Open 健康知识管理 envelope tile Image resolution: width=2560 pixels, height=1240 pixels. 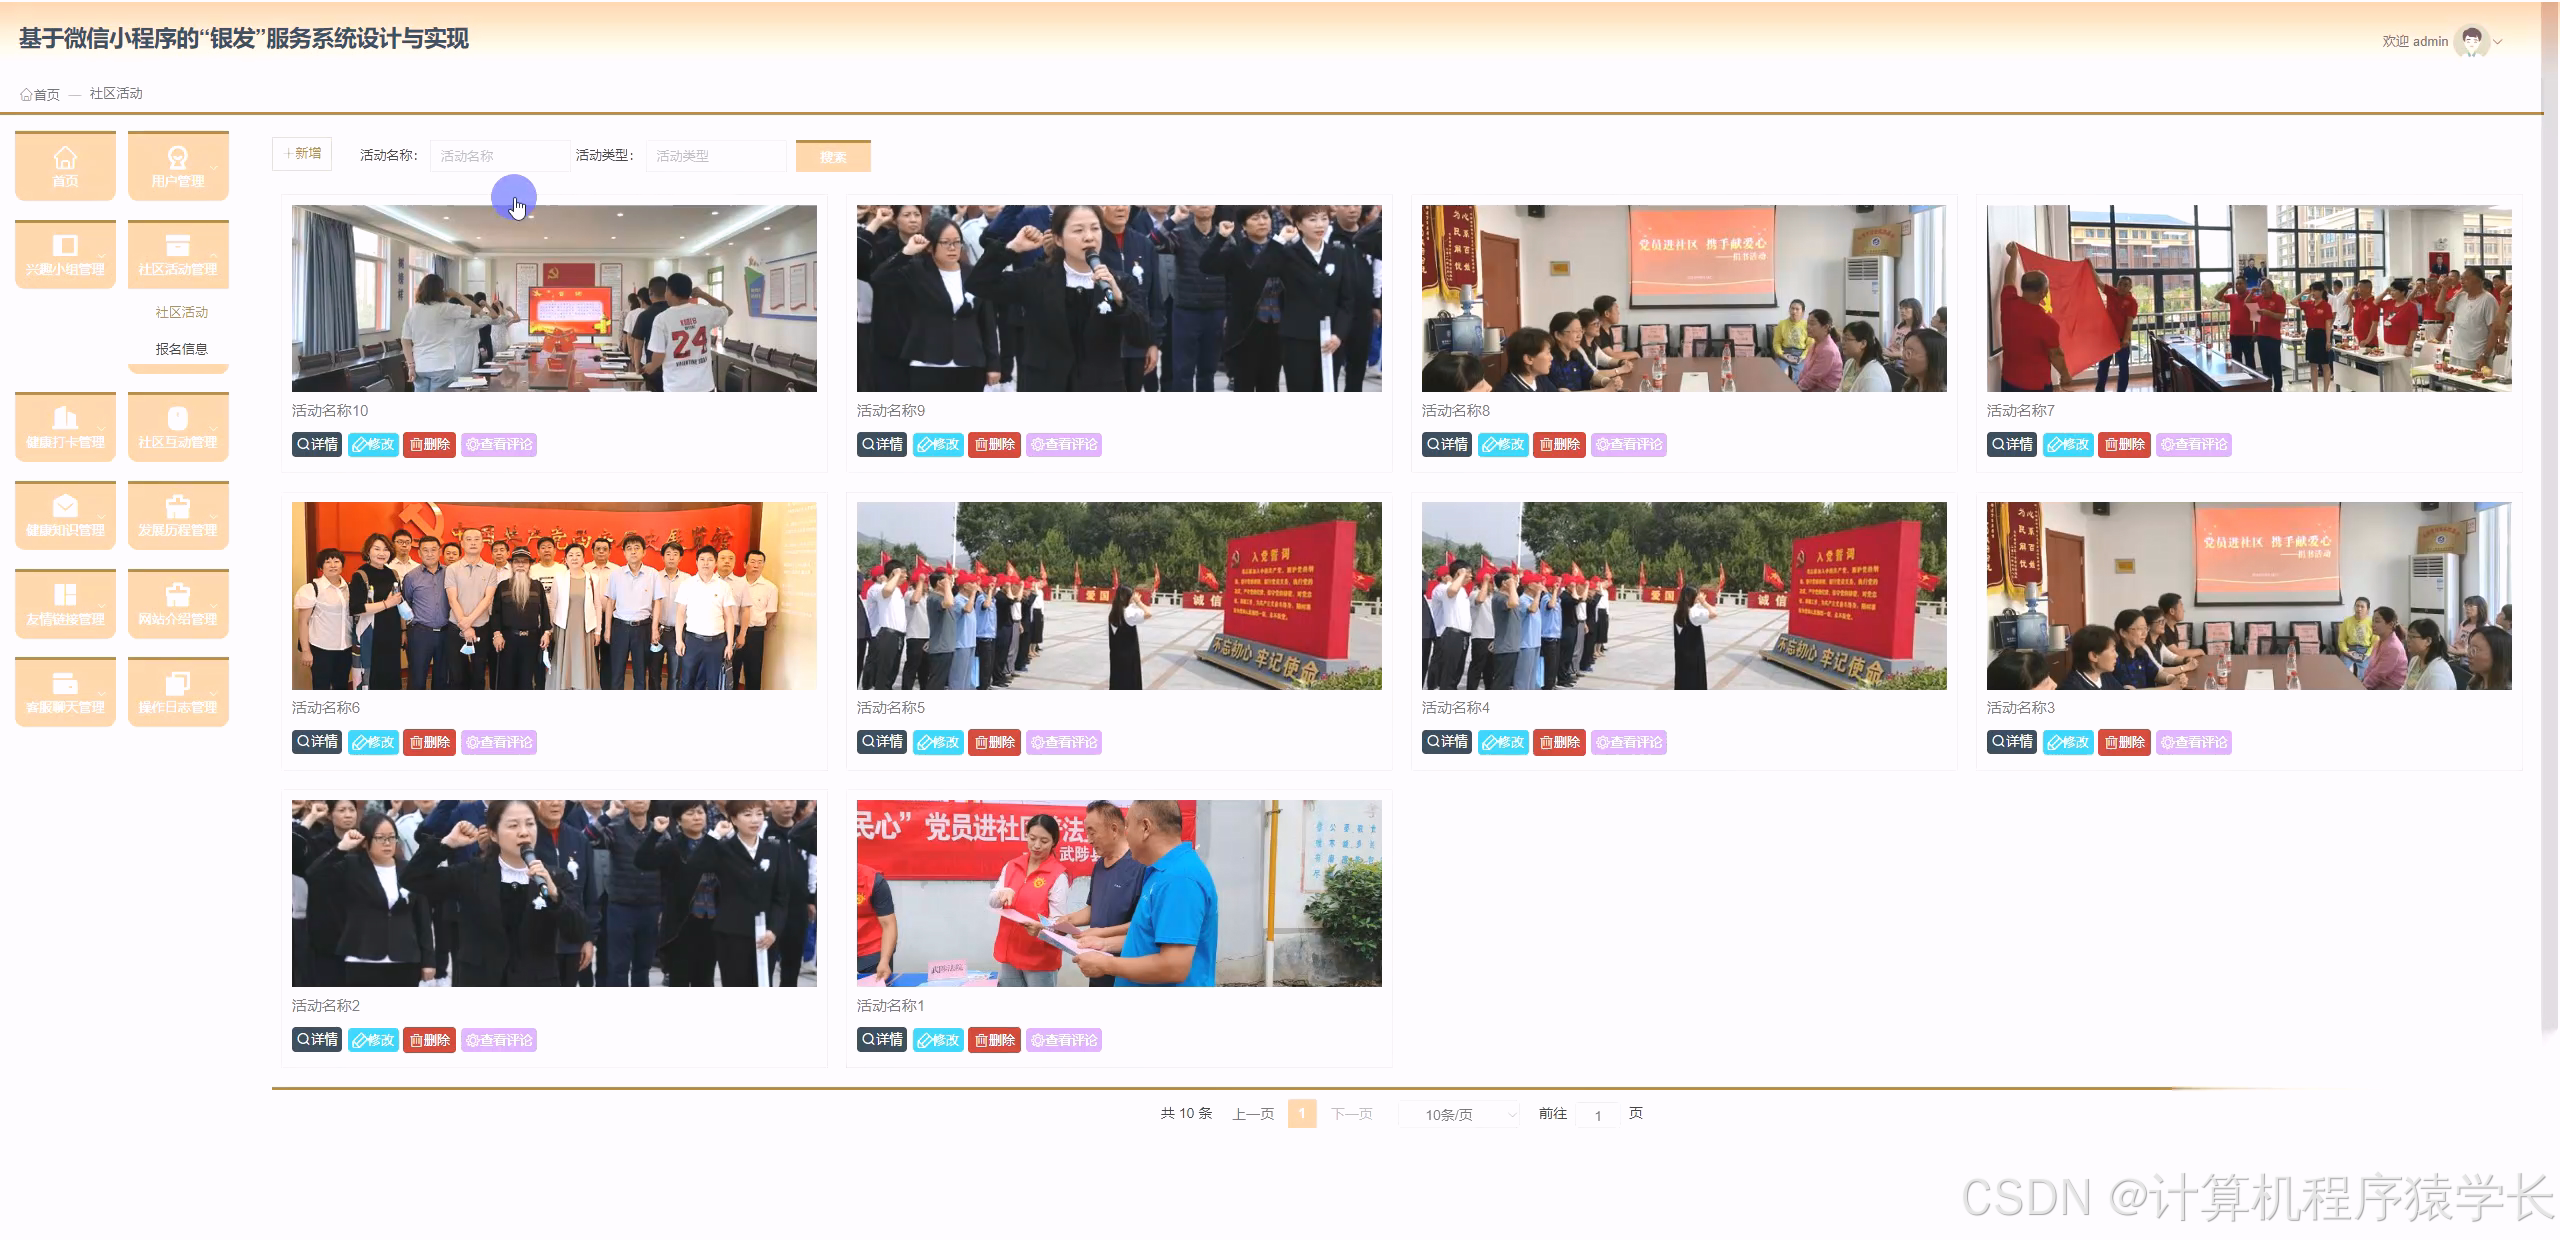(x=65, y=516)
